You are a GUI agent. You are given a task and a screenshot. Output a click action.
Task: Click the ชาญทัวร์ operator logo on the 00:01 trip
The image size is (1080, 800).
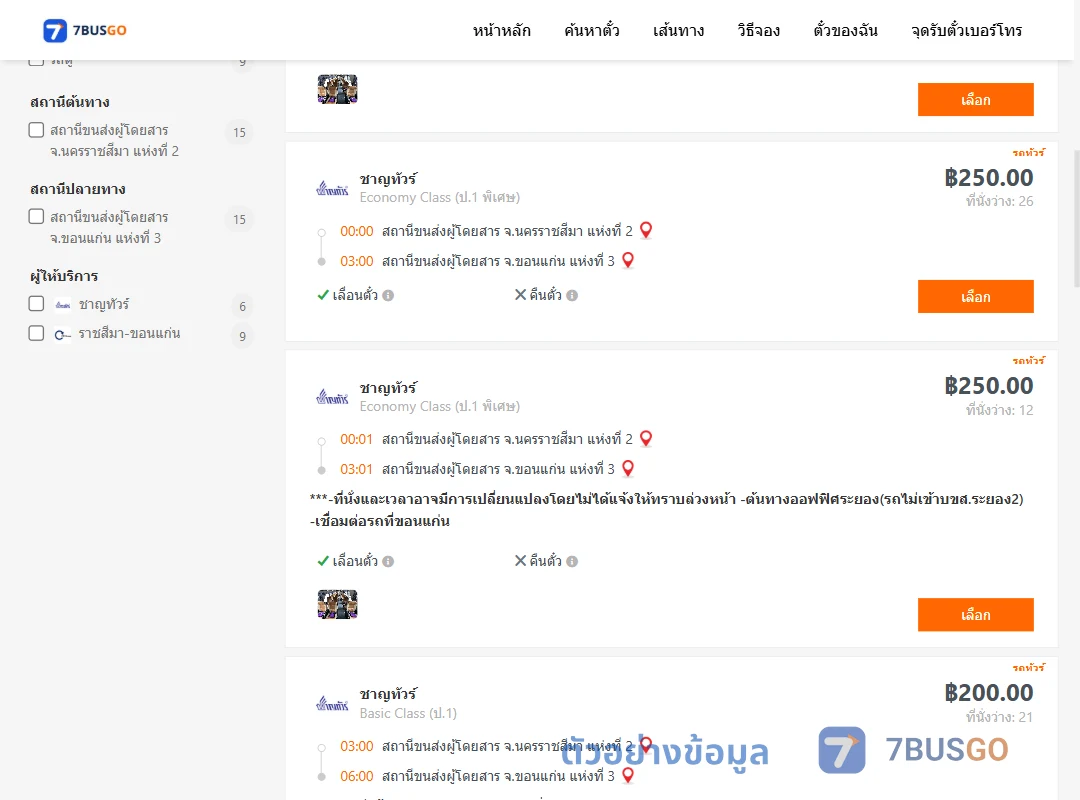pyautogui.click(x=332, y=397)
